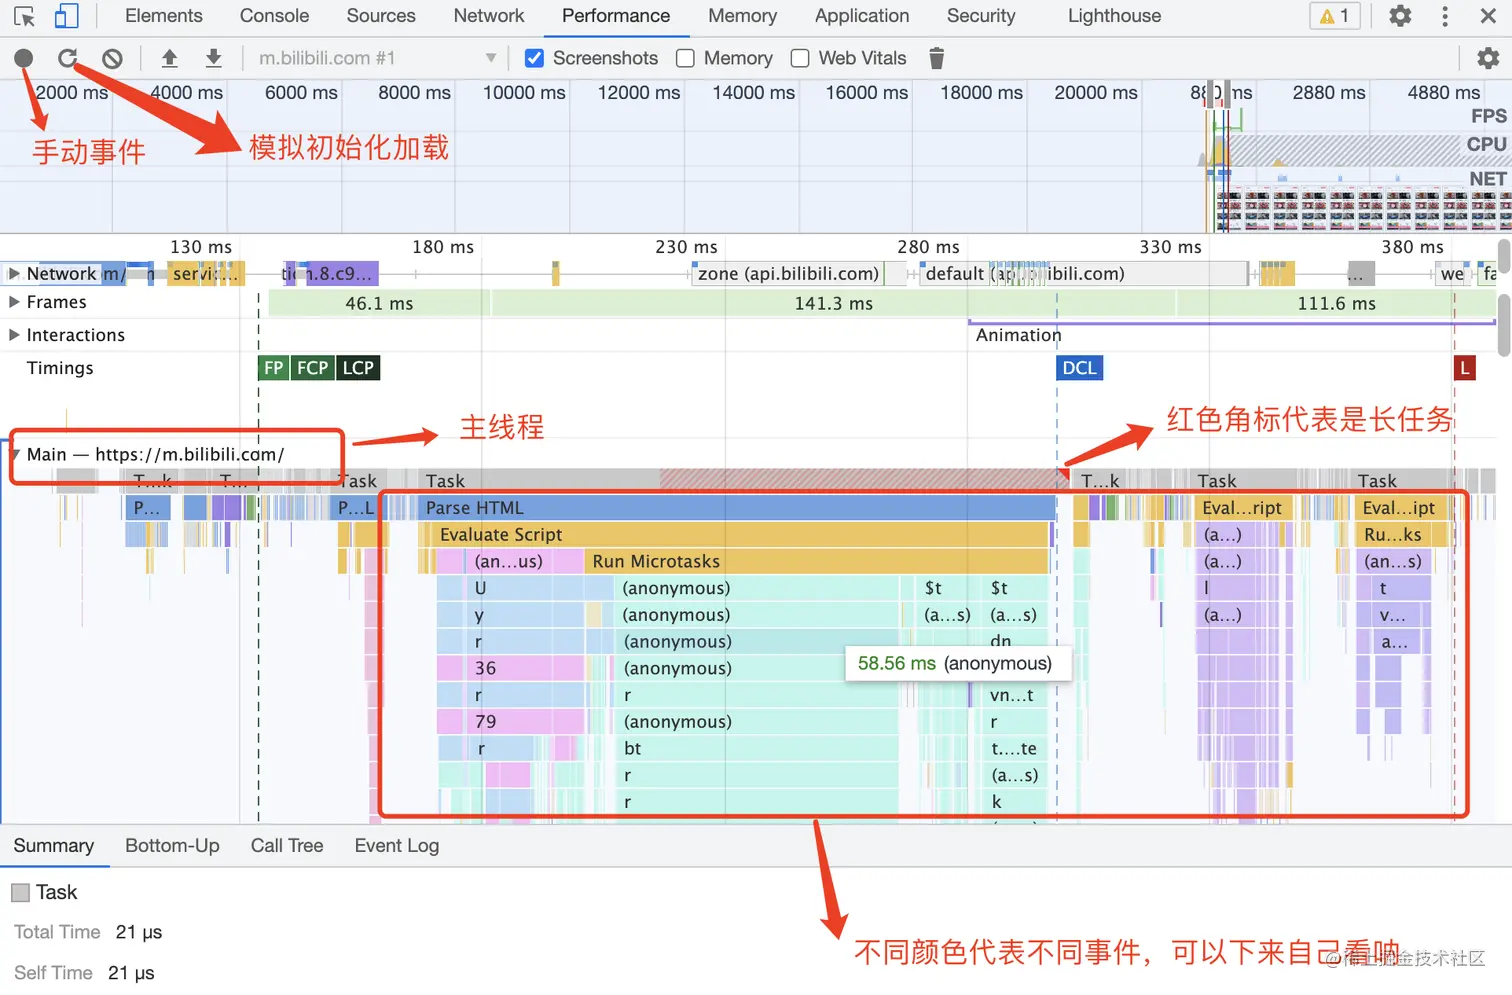This screenshot has height=995, width=1512.
Task: Open the Network tab
Action: [489, 16]
